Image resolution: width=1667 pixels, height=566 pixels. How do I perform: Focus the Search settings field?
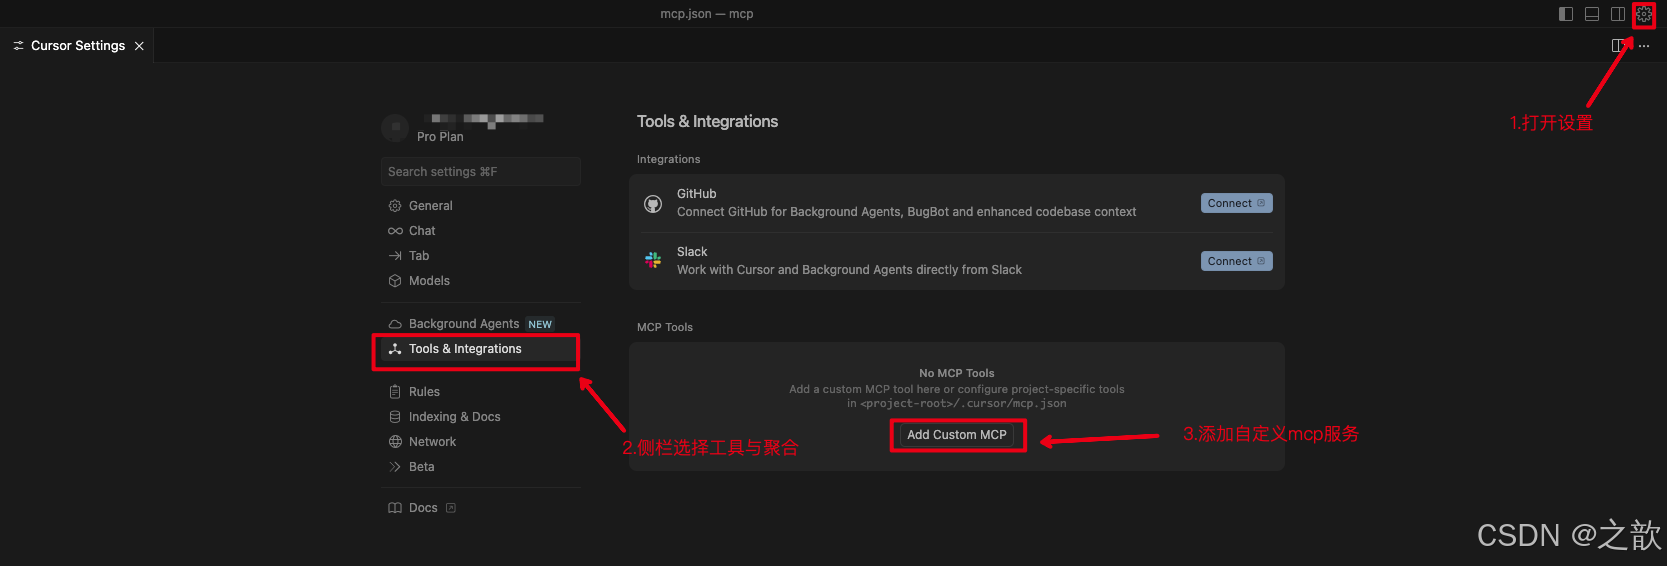pyautogui.click(x=480, y=171)
